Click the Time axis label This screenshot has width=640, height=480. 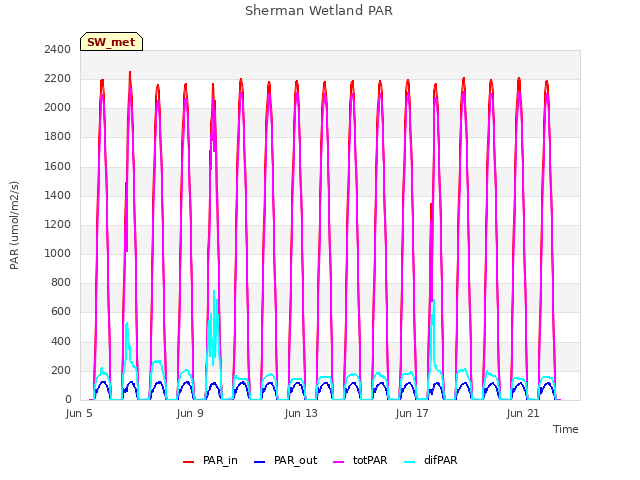566,429
